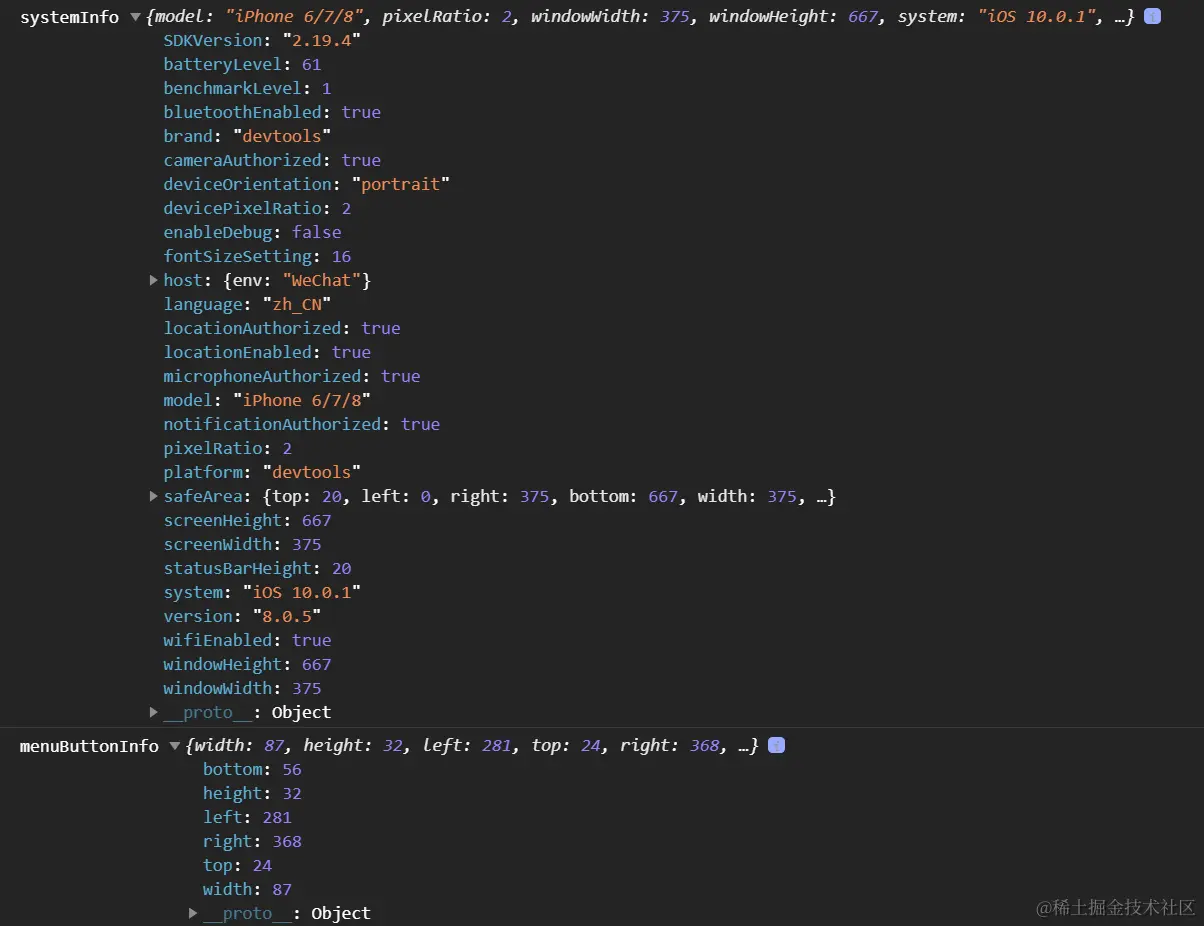Select the microphoneAuthorized: true line
Screen dimensions: 1204x926
click(292, 376)
